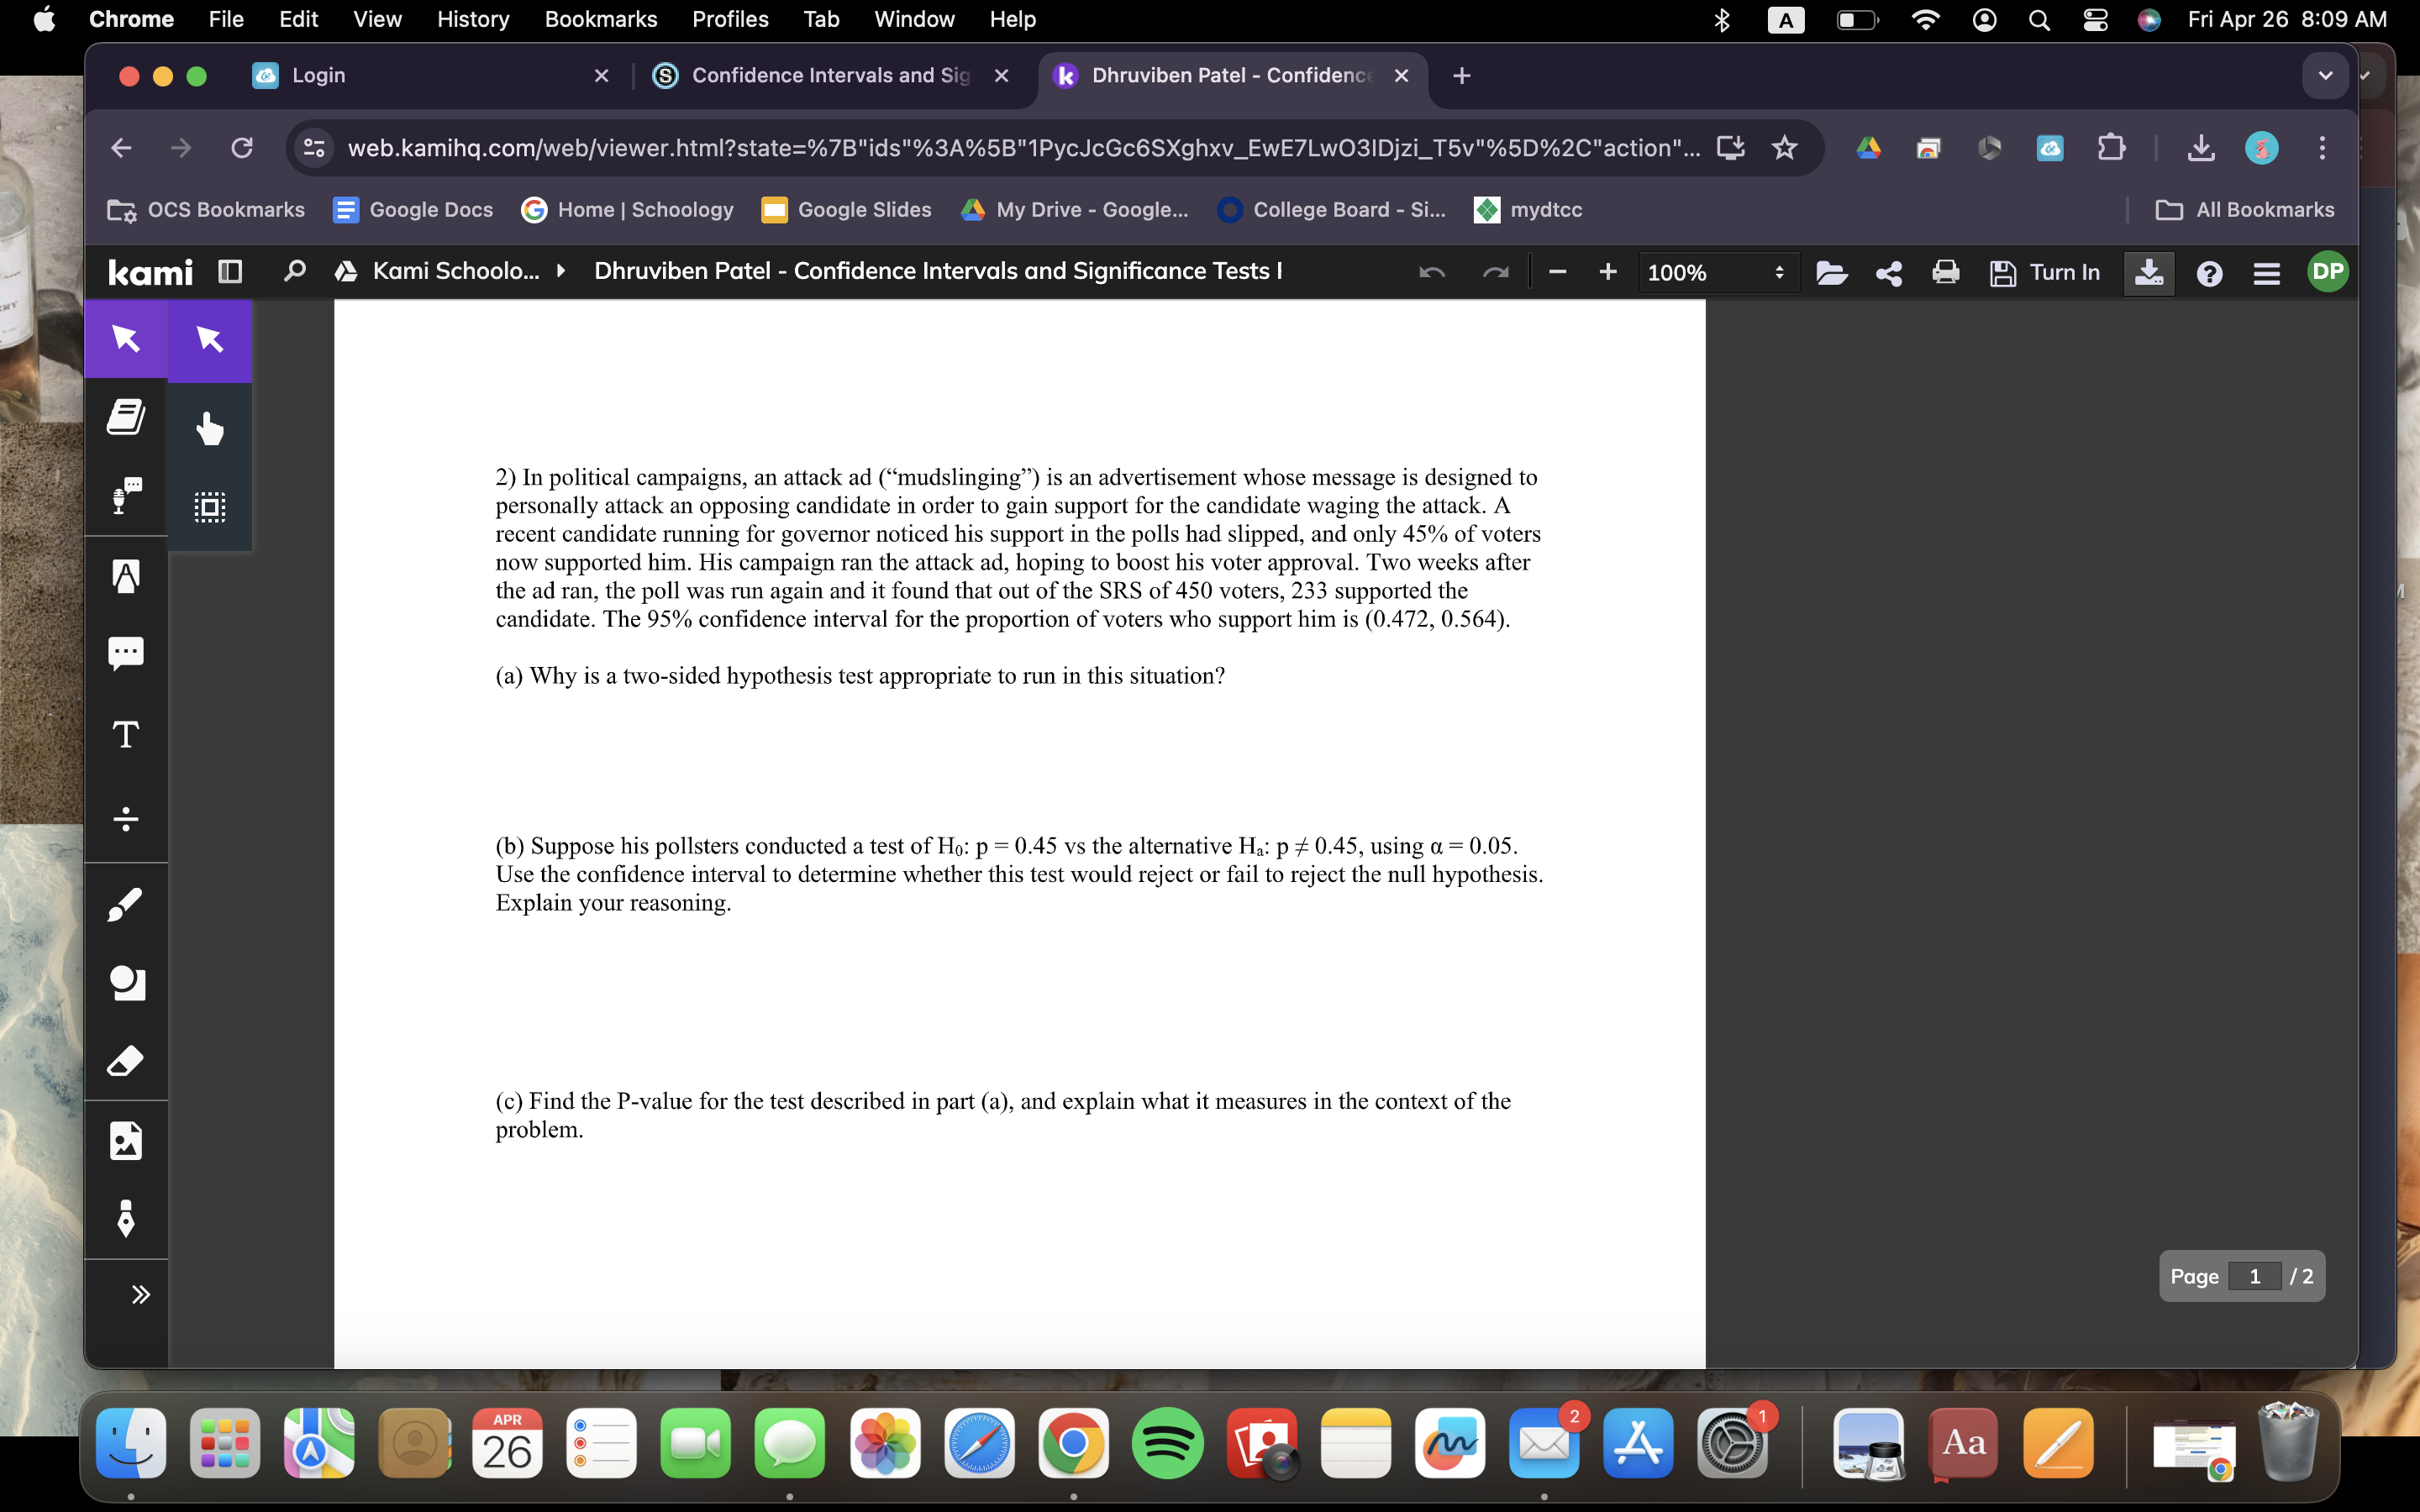Image resolution: width=2420 pixels, height=1512 pixels.
Task: Print the Kami document
Action: [1945, 272]
